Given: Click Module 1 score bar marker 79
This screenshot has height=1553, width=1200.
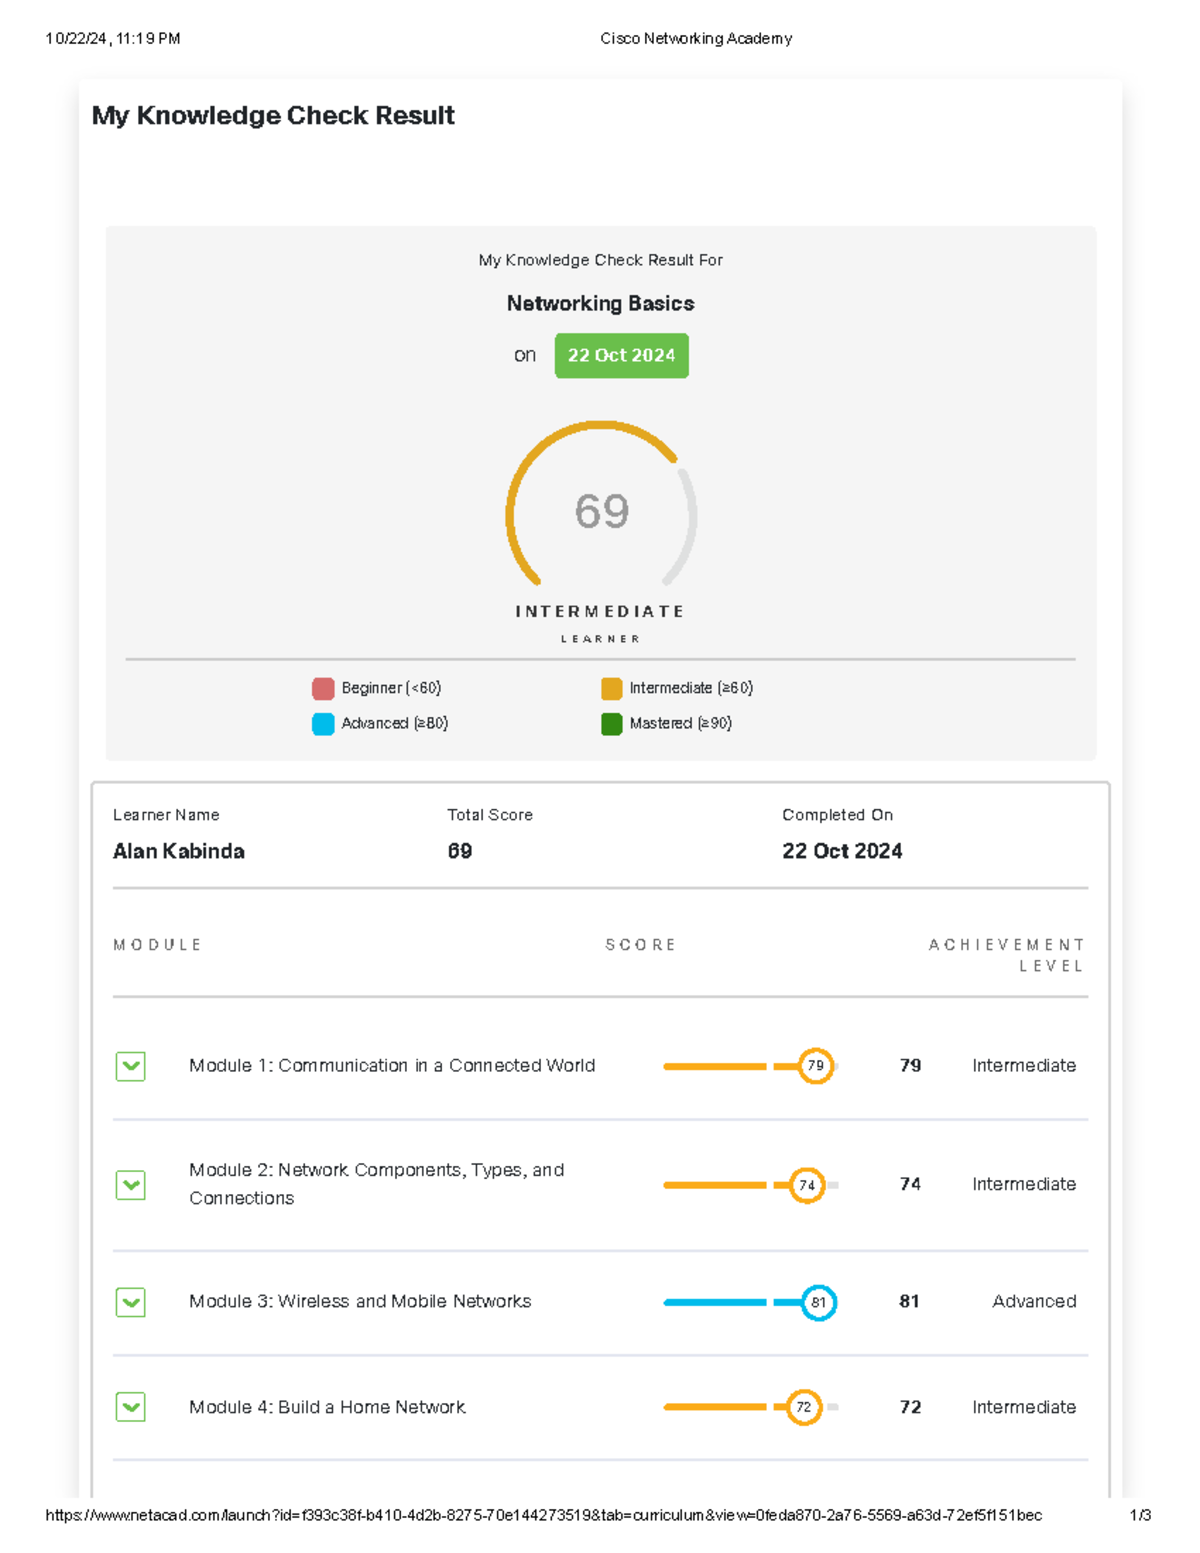Looking at the screenshot, I should pos(816,1066).
